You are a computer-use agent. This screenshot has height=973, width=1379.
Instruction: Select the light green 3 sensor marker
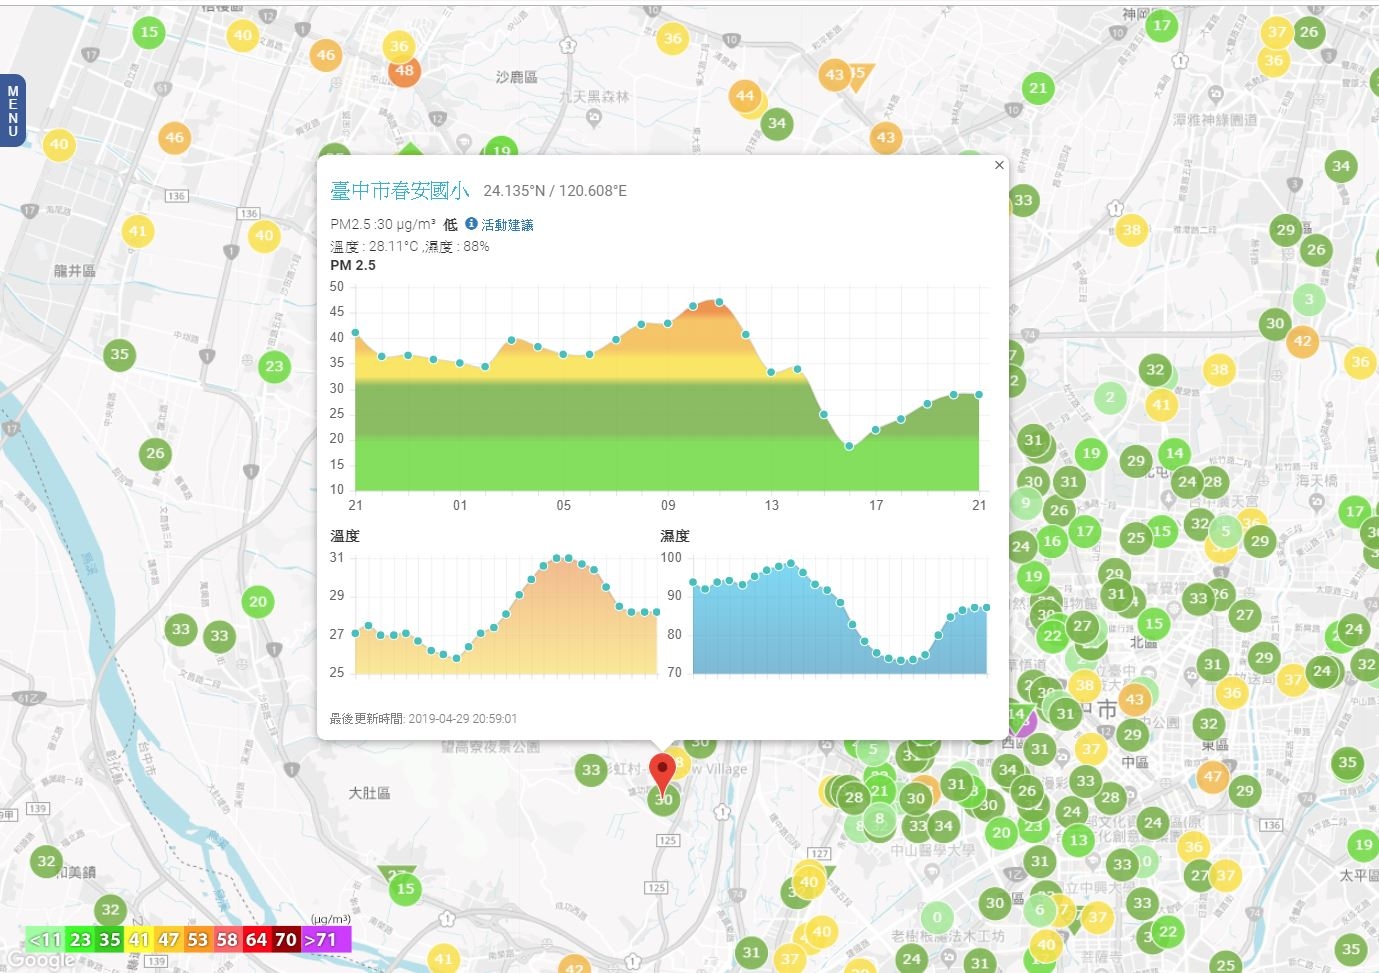[1309, 299]
